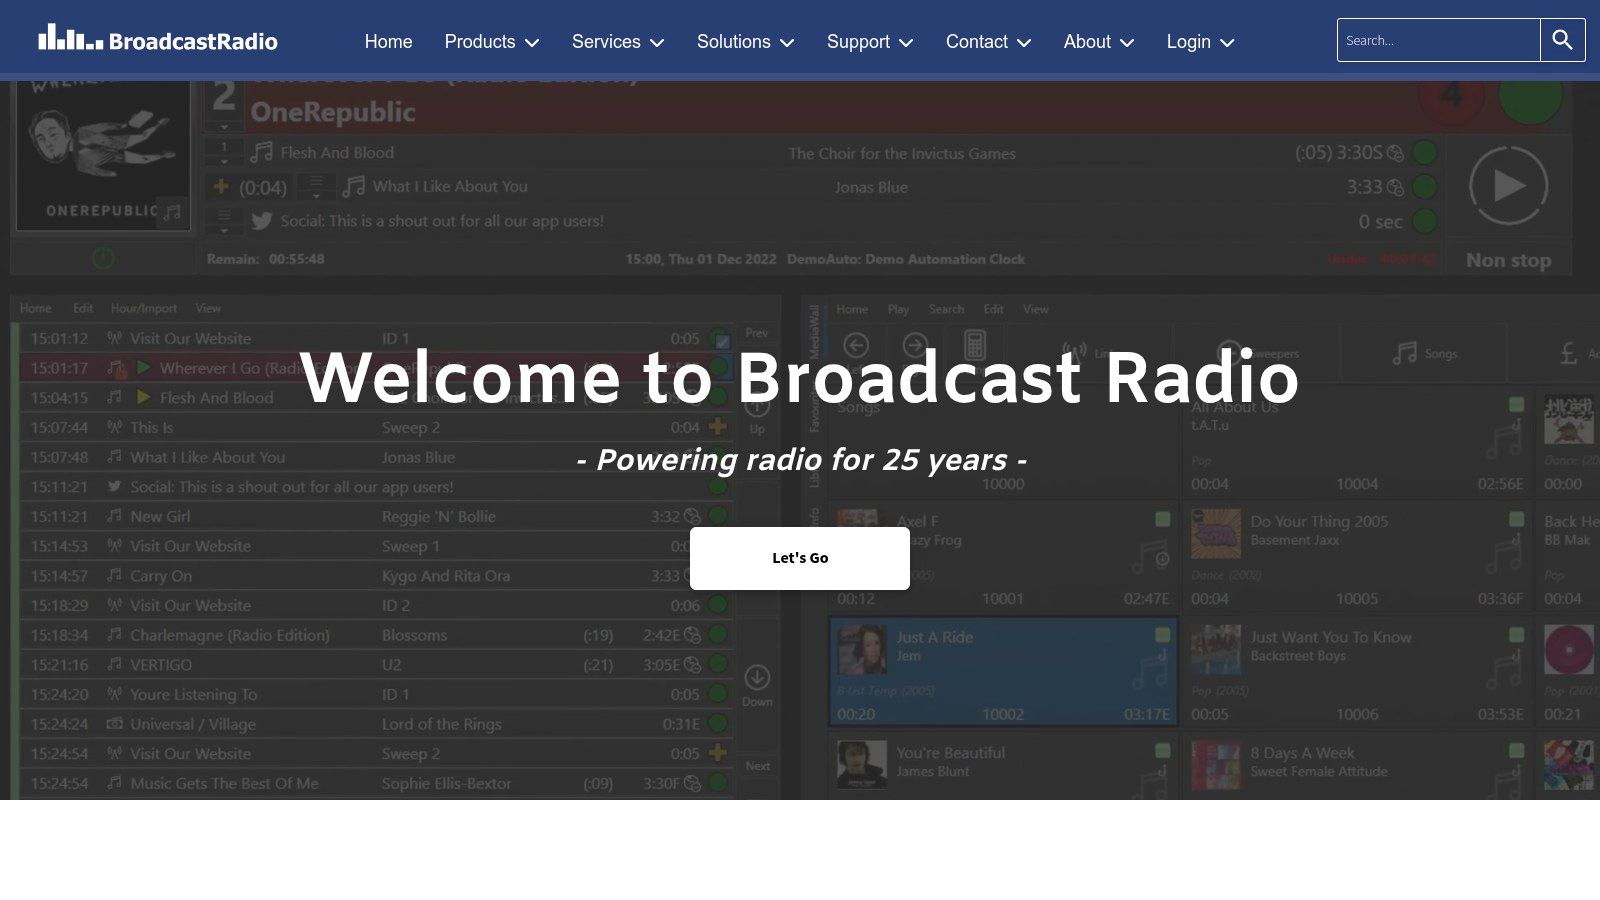Expand the Solutions menu
Image resolution: width=1600 pixels, height=900 pixels.
tap(746, 42)
